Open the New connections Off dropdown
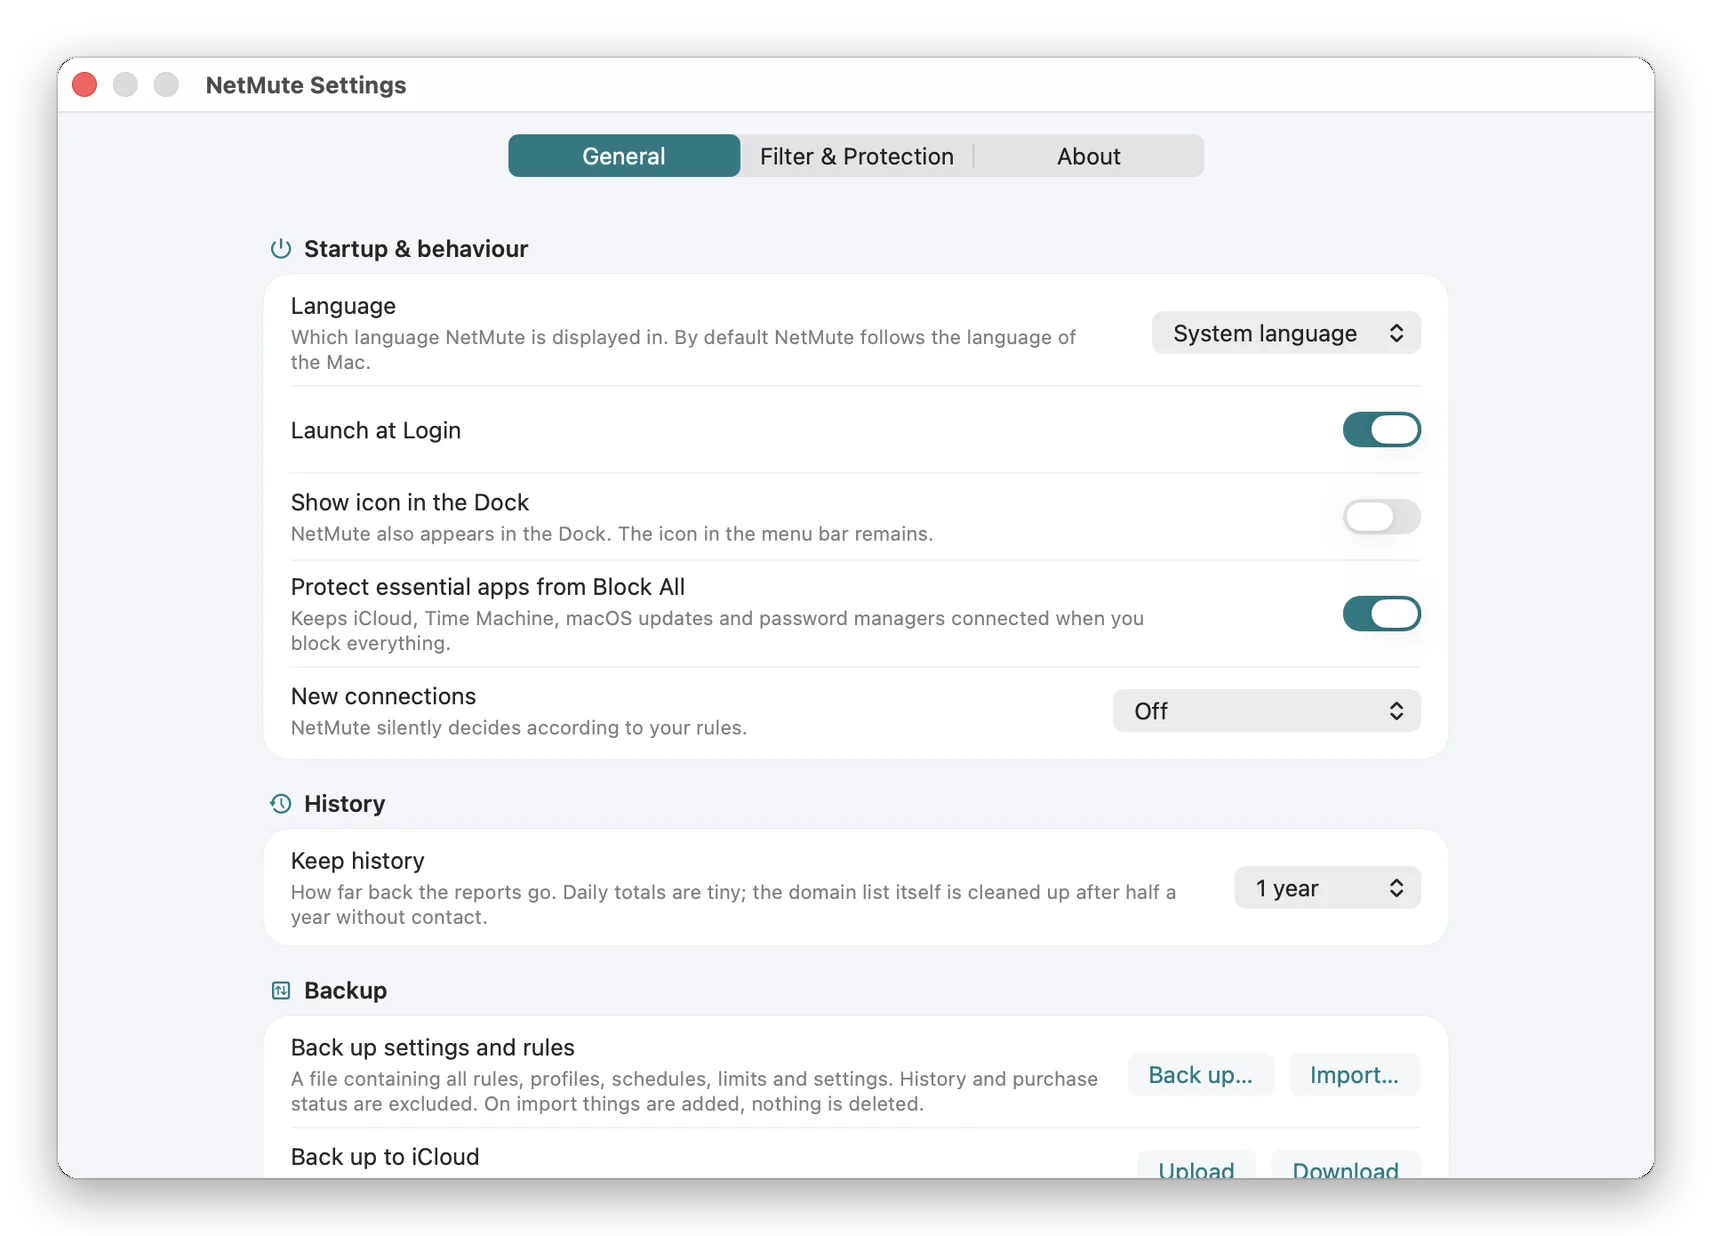1712x1236 pixels. click(1266, 711)
